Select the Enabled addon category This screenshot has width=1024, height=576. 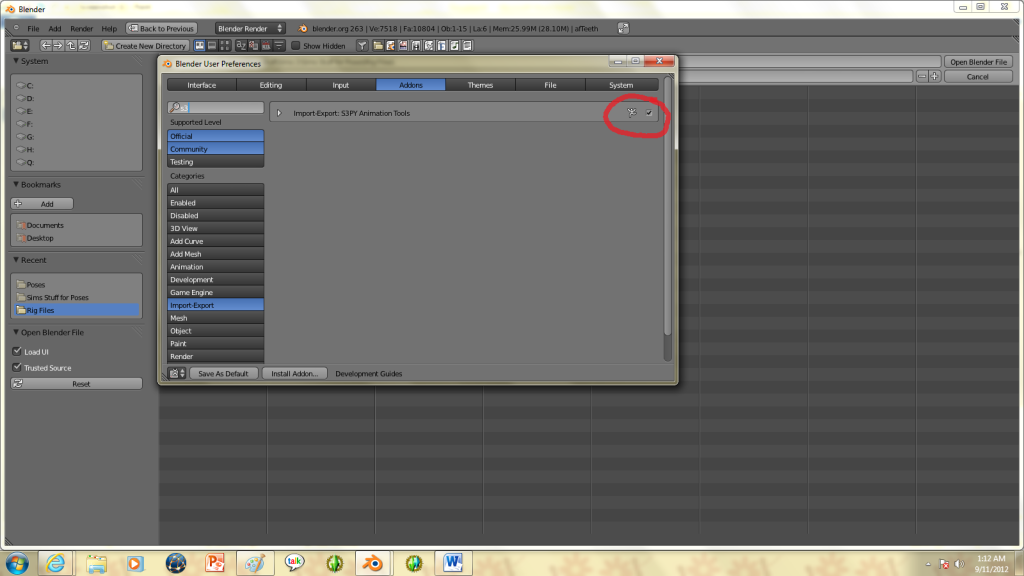point(216,202)
